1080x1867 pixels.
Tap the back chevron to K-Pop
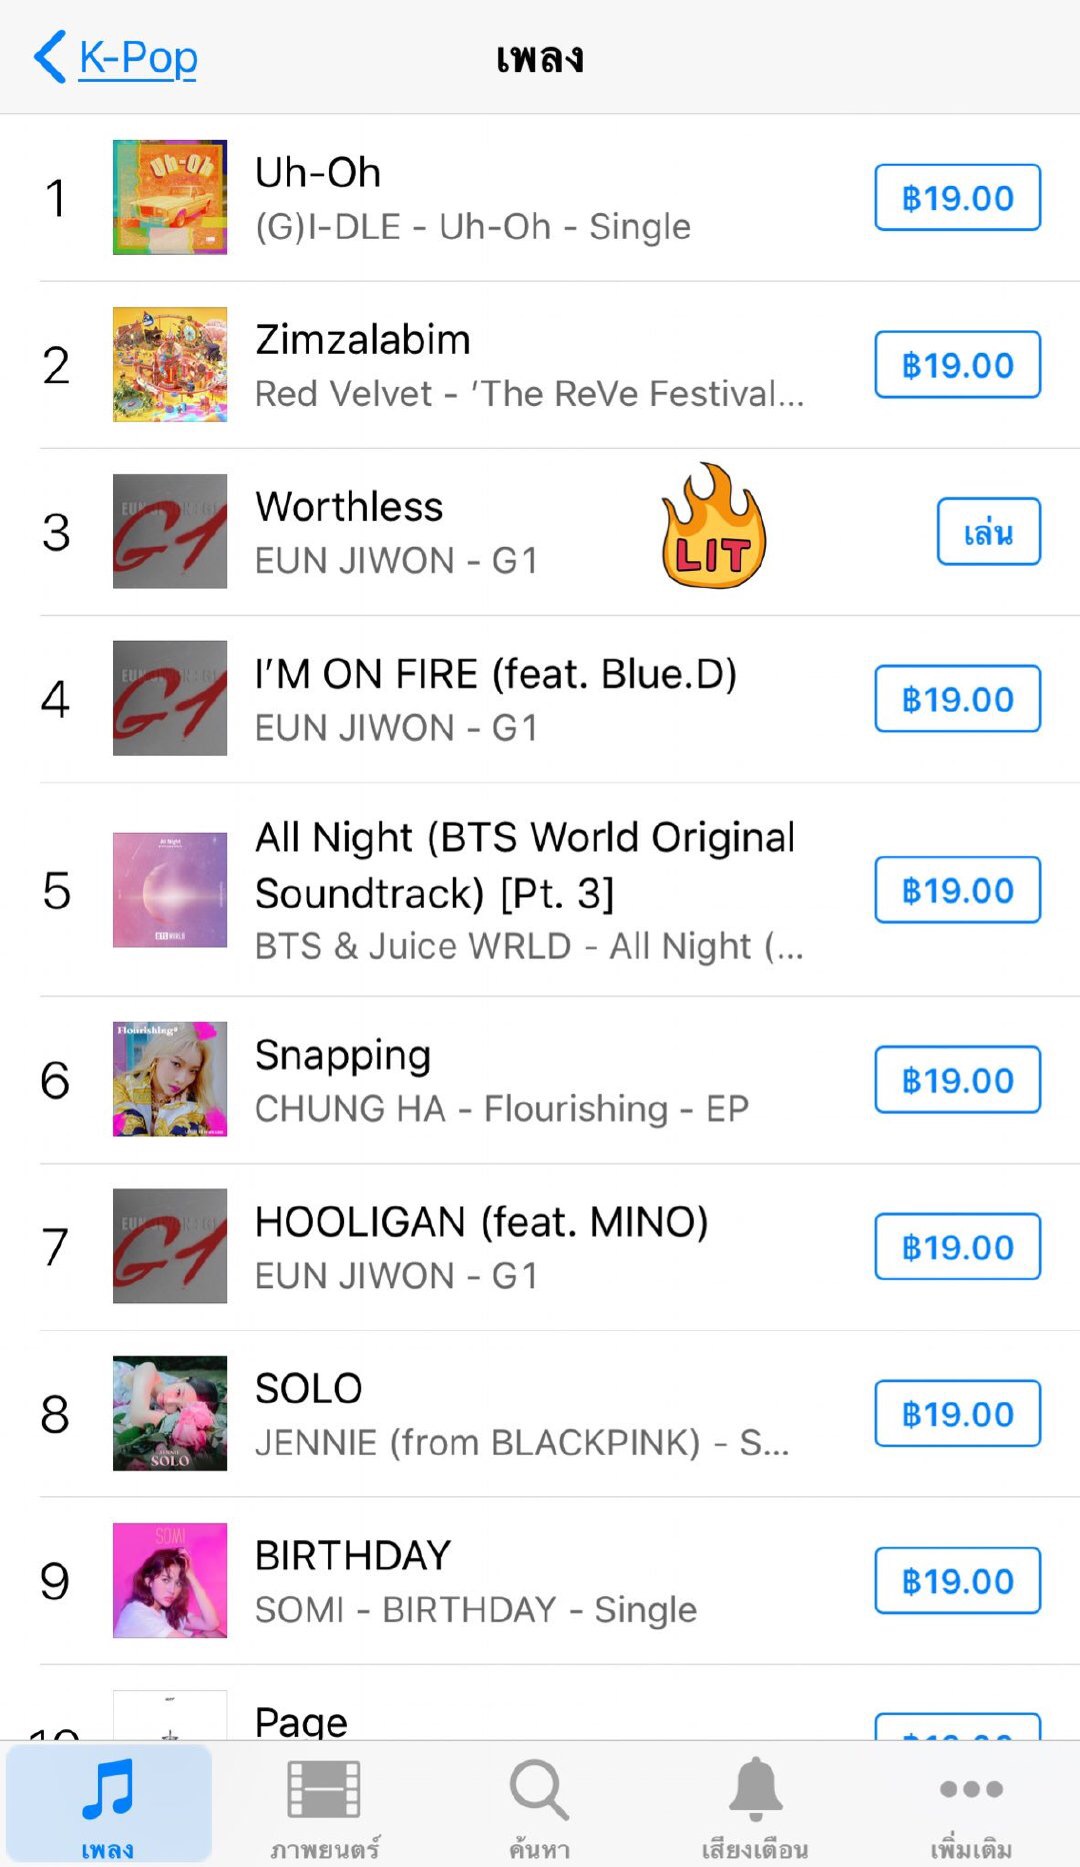pos(50,57)
